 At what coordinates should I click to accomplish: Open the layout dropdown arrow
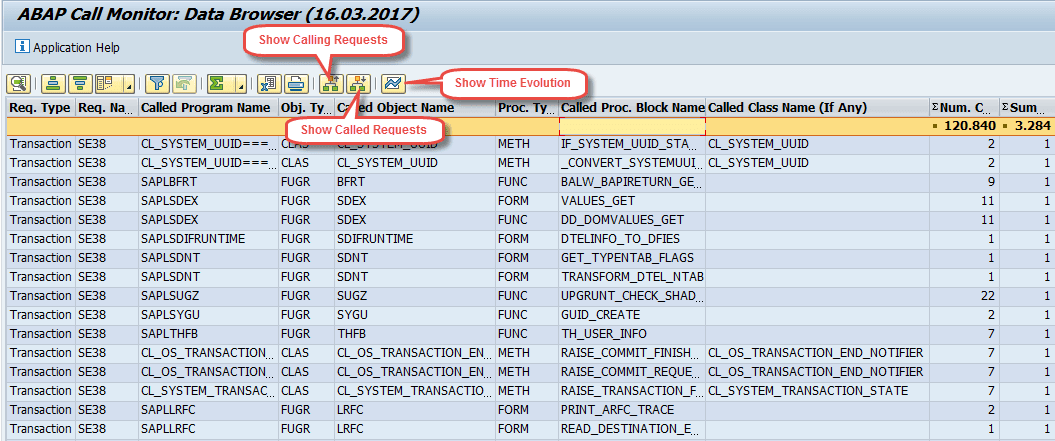128,83
